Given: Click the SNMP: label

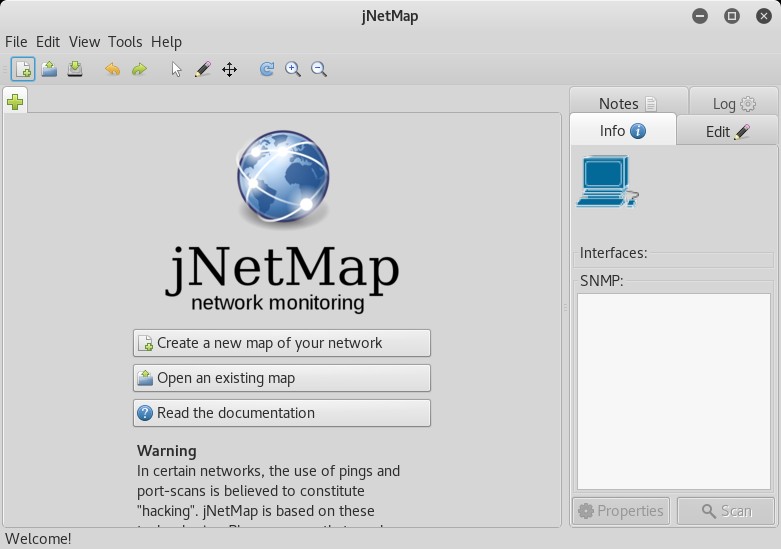Looking at the screenshot, I should [601, 281].
